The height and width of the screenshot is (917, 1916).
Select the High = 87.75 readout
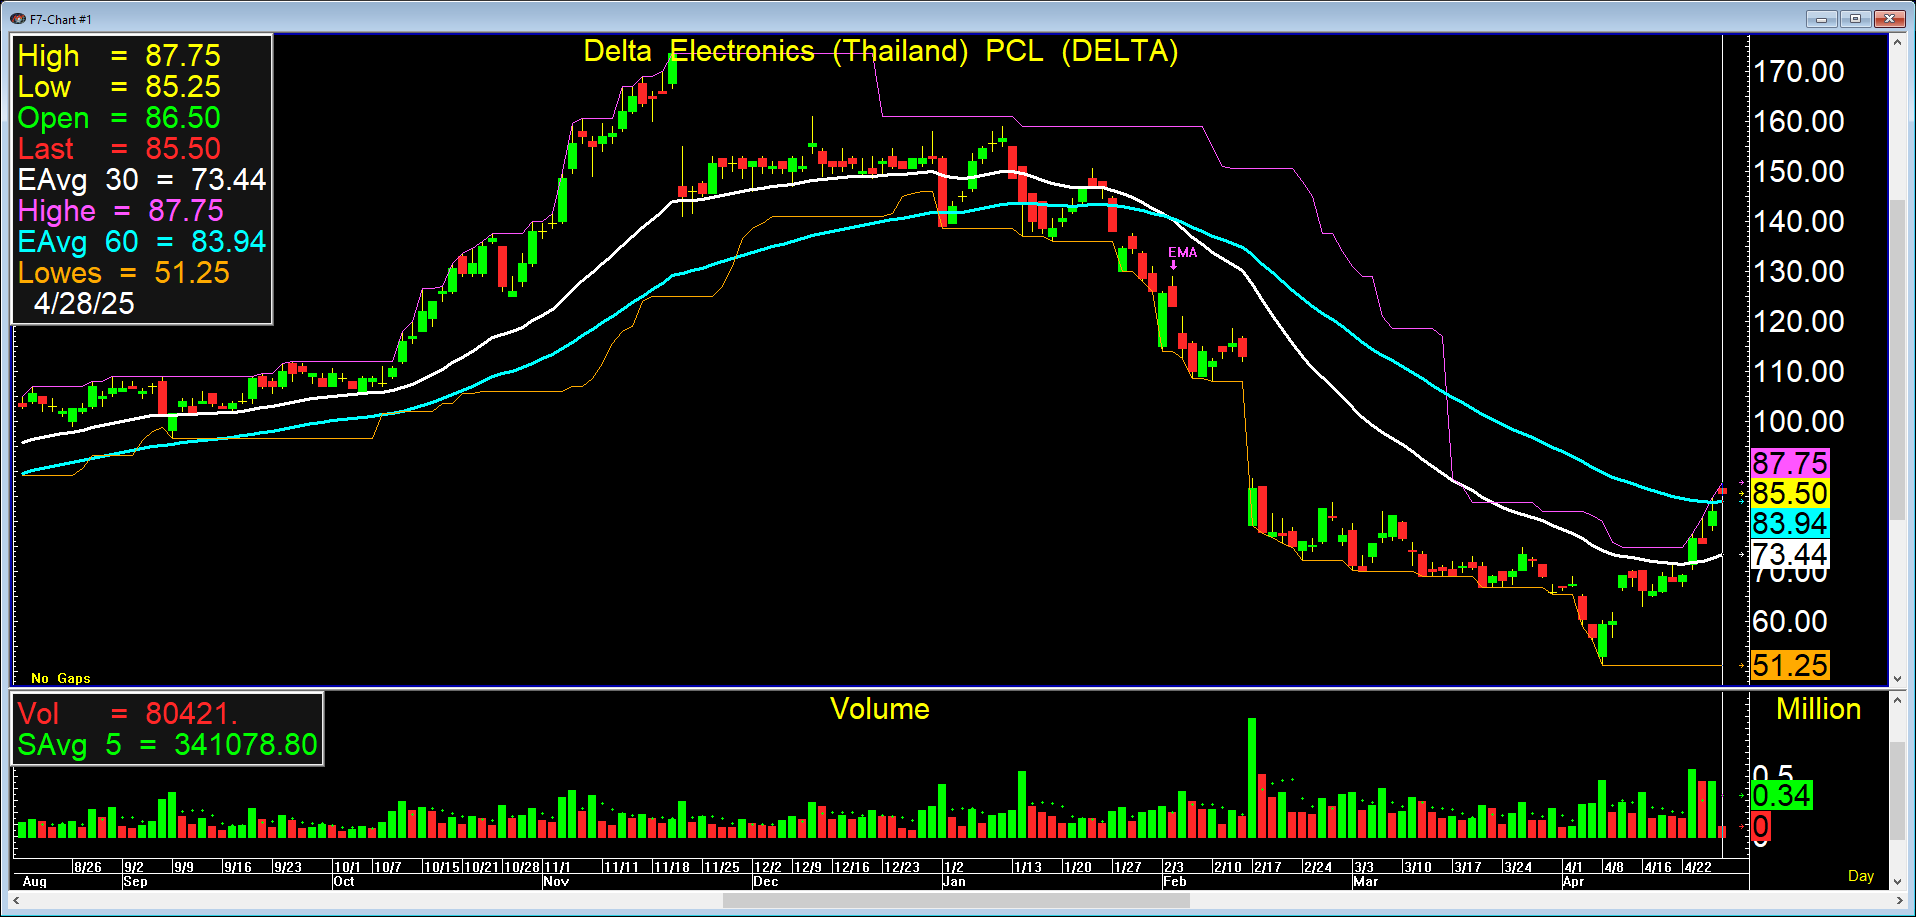pyautogui.click(x=119, y=55)
